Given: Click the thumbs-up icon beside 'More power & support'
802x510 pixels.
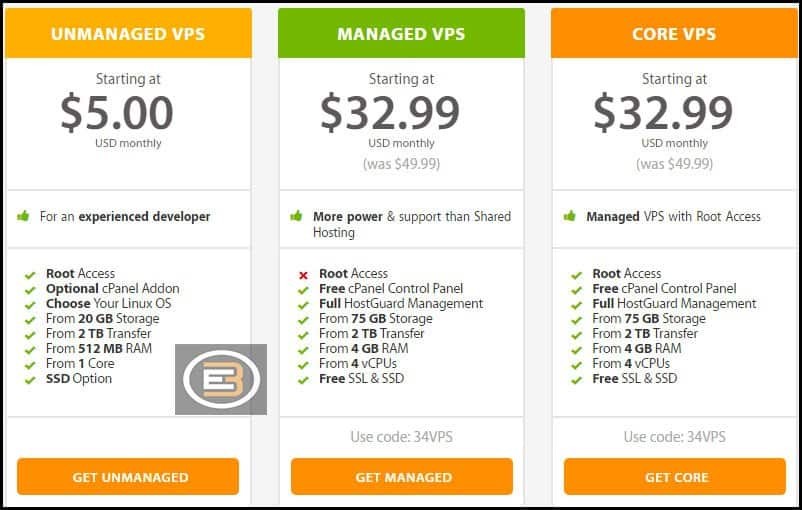Looking at the screenshot, I should click(296, 216).
